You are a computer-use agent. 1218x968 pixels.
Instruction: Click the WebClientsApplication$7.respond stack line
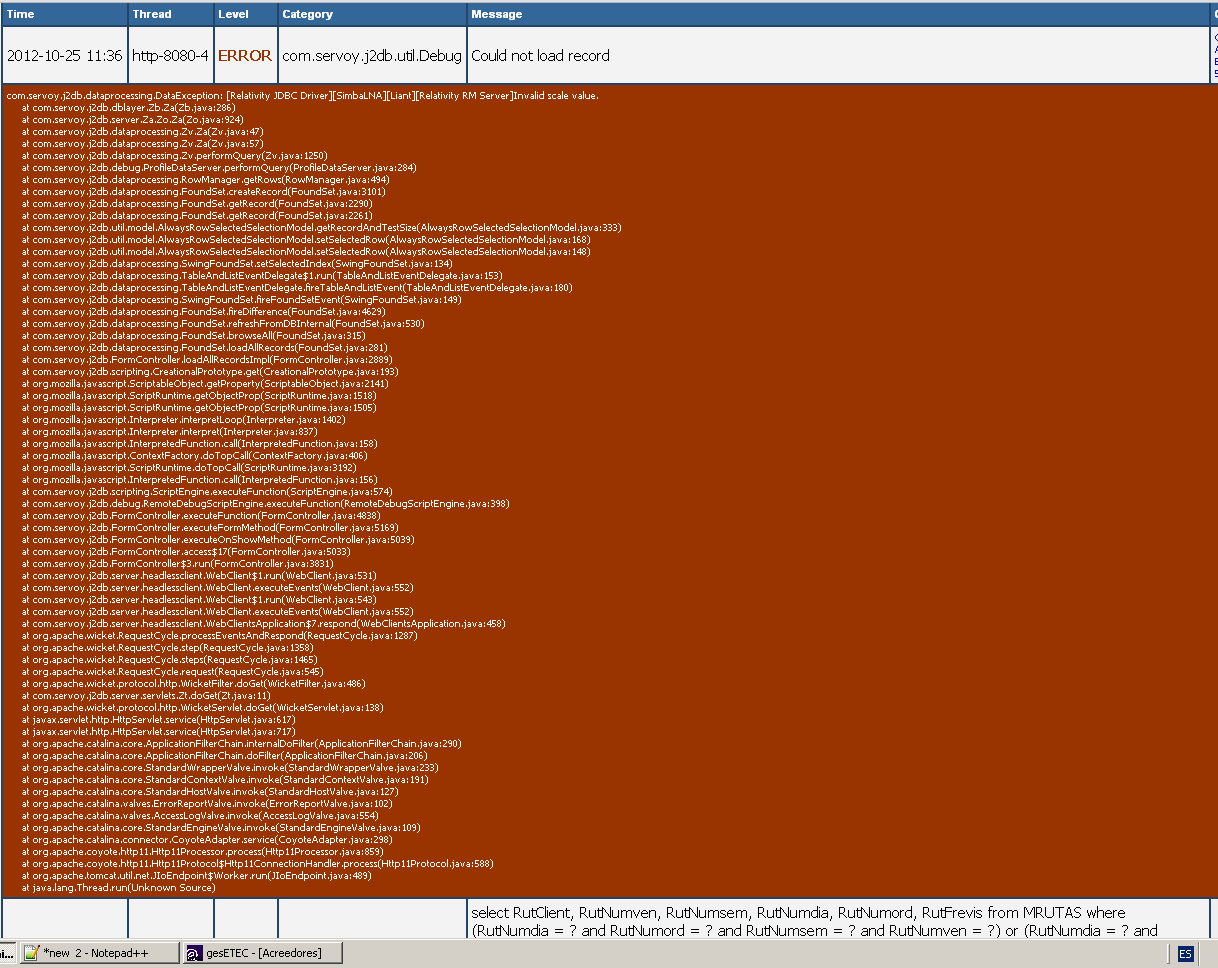point(263,623)
